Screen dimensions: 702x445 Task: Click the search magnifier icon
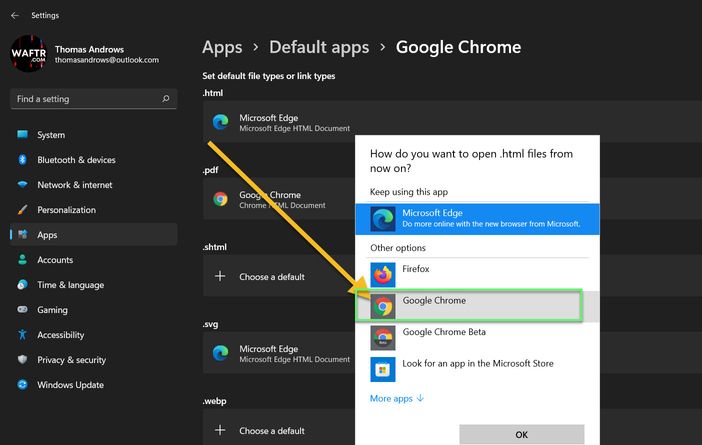point(166,98)
